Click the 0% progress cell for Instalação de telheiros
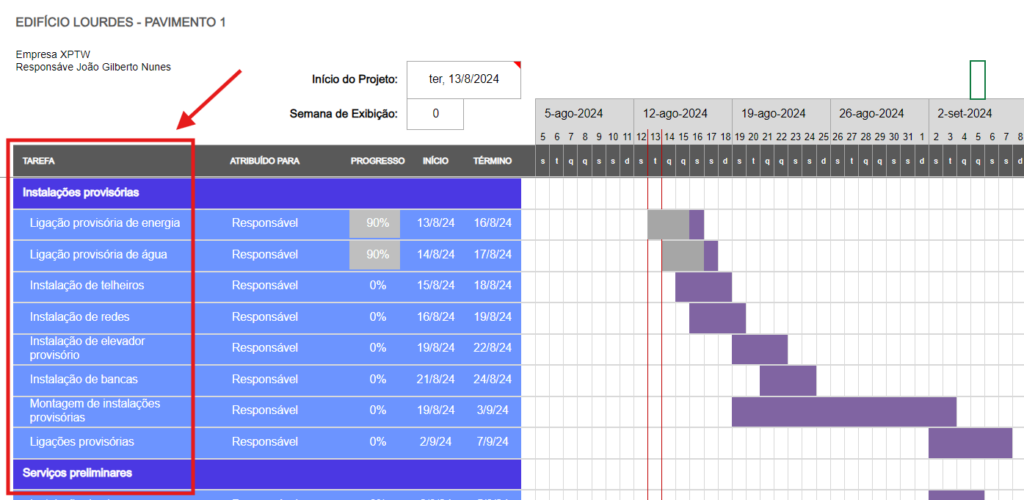1024x500 pixels. coord(377,285)
